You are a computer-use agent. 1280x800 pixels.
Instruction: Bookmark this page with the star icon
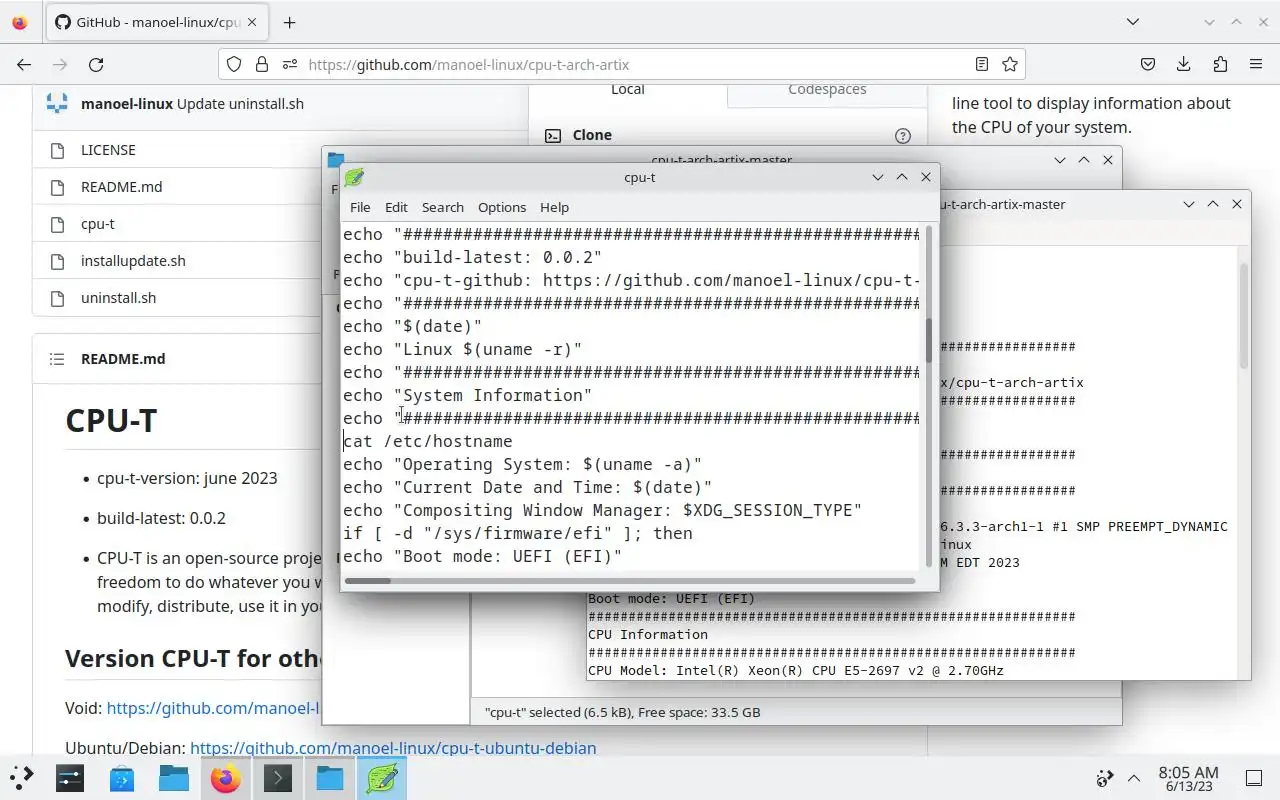1010,64
